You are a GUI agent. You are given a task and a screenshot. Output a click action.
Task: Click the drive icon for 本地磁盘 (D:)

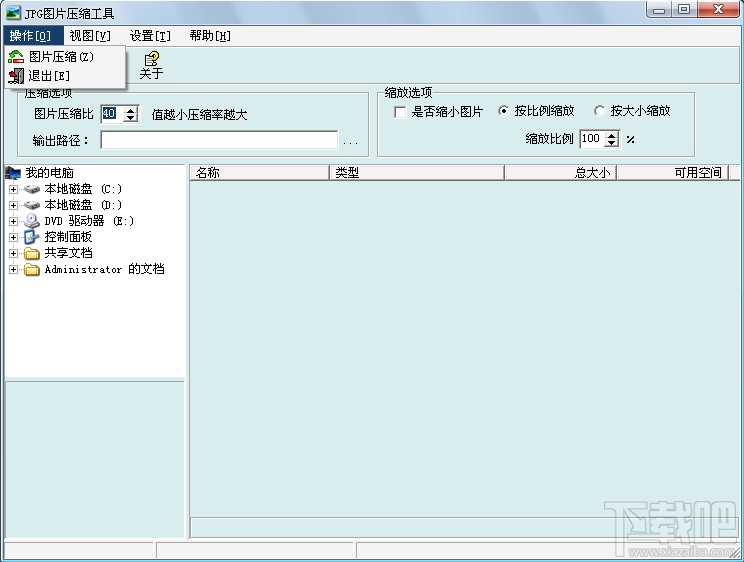[x=32, y=205]
